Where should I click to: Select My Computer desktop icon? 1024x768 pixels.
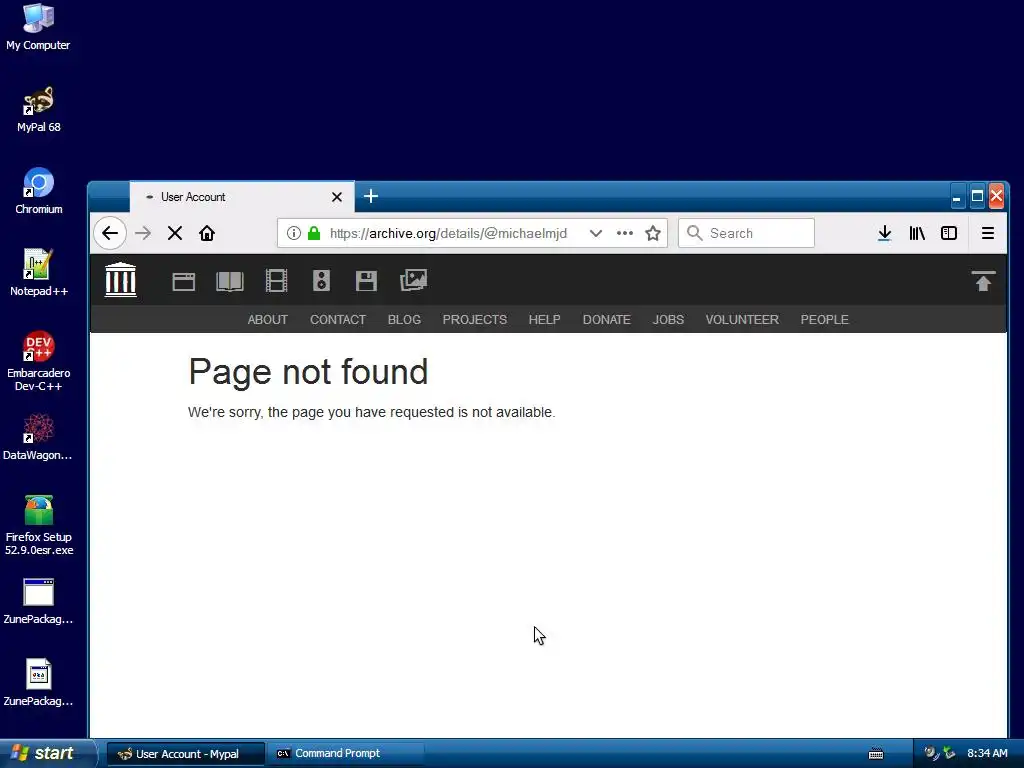click(38, 27)
